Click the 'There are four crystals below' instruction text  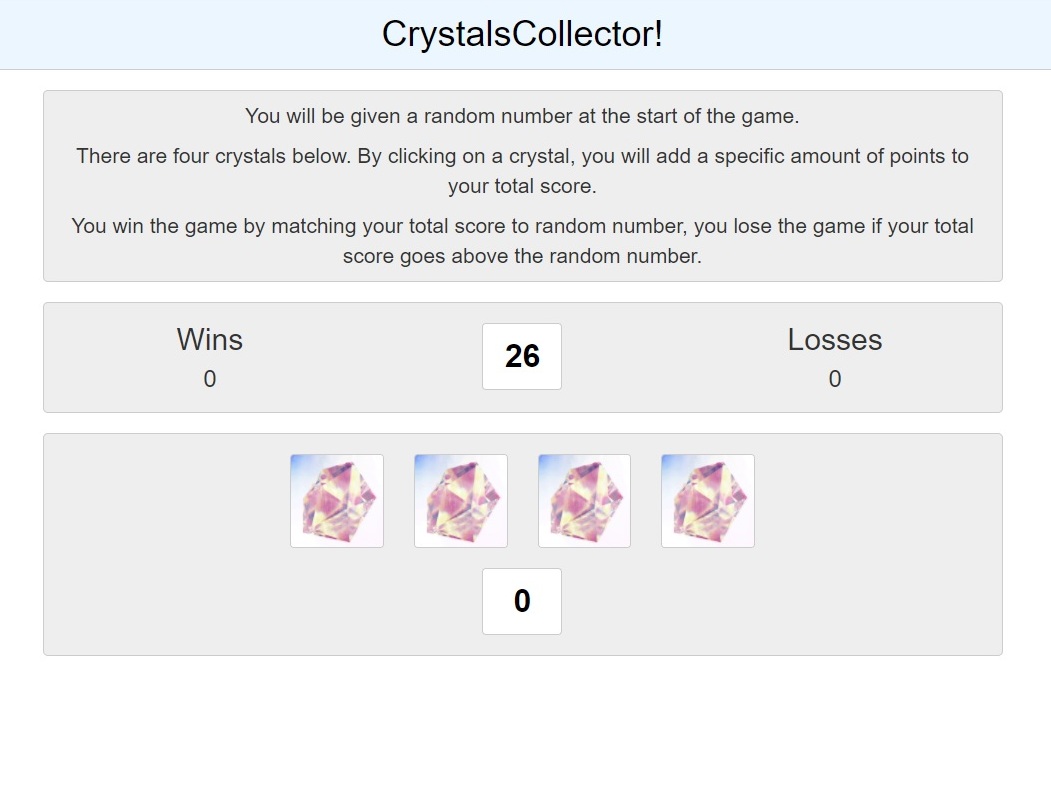tap(522, 171)
